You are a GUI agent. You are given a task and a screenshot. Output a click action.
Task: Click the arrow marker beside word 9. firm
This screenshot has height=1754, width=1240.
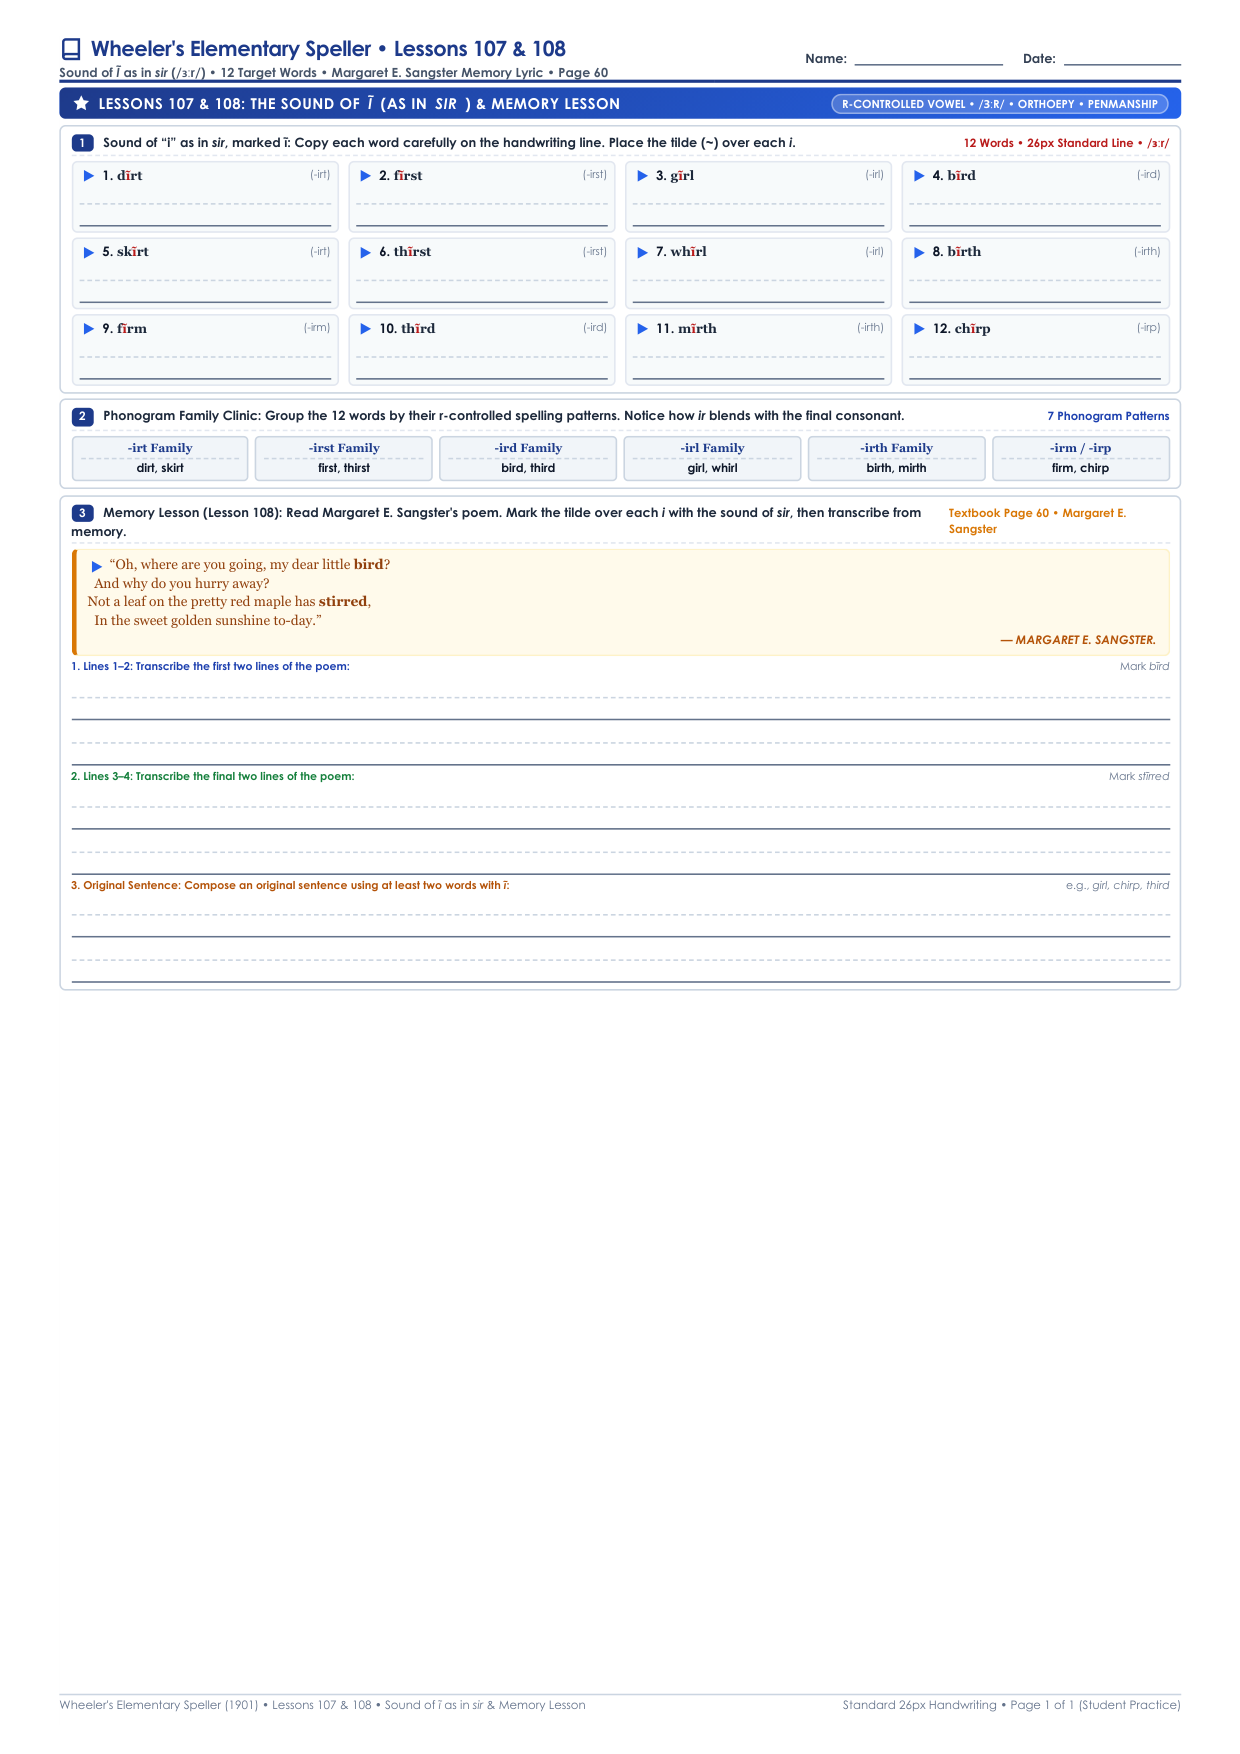(x=89, y=329)
